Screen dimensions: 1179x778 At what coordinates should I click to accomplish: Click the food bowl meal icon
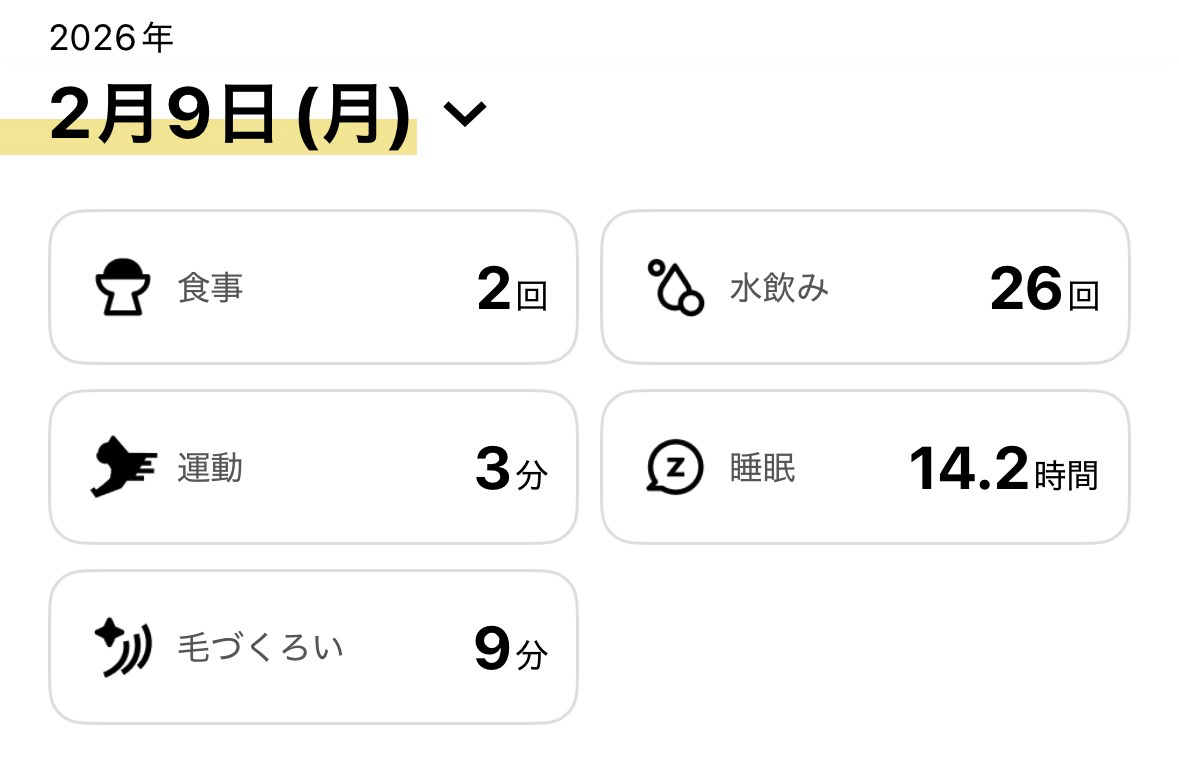coord(123,288)
